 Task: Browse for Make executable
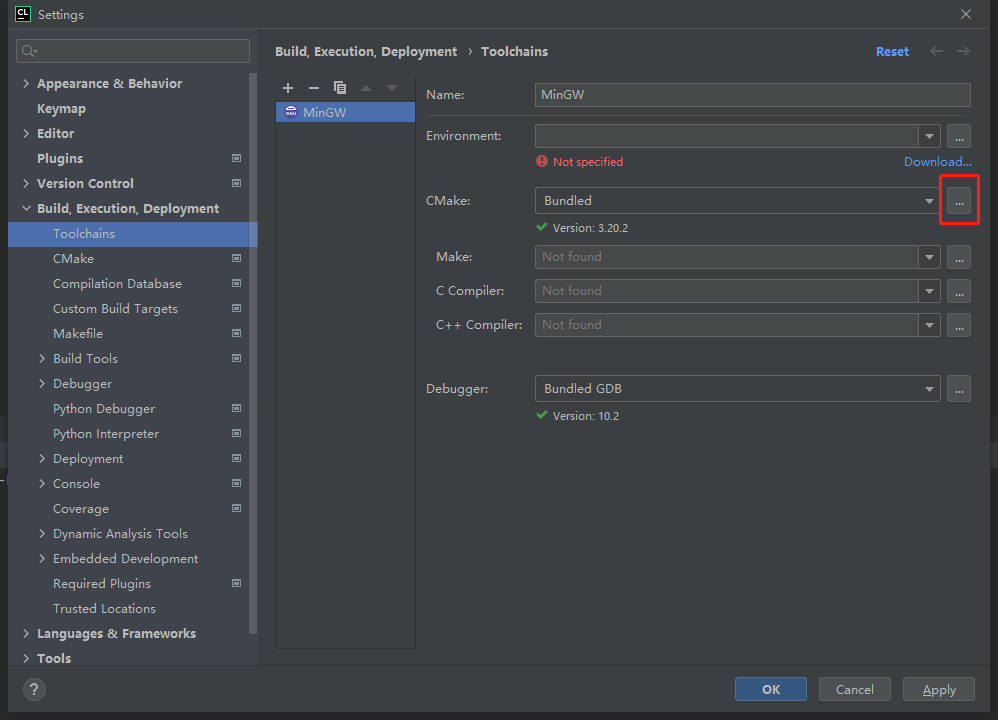pyautogui.click(x=959, y=257)
